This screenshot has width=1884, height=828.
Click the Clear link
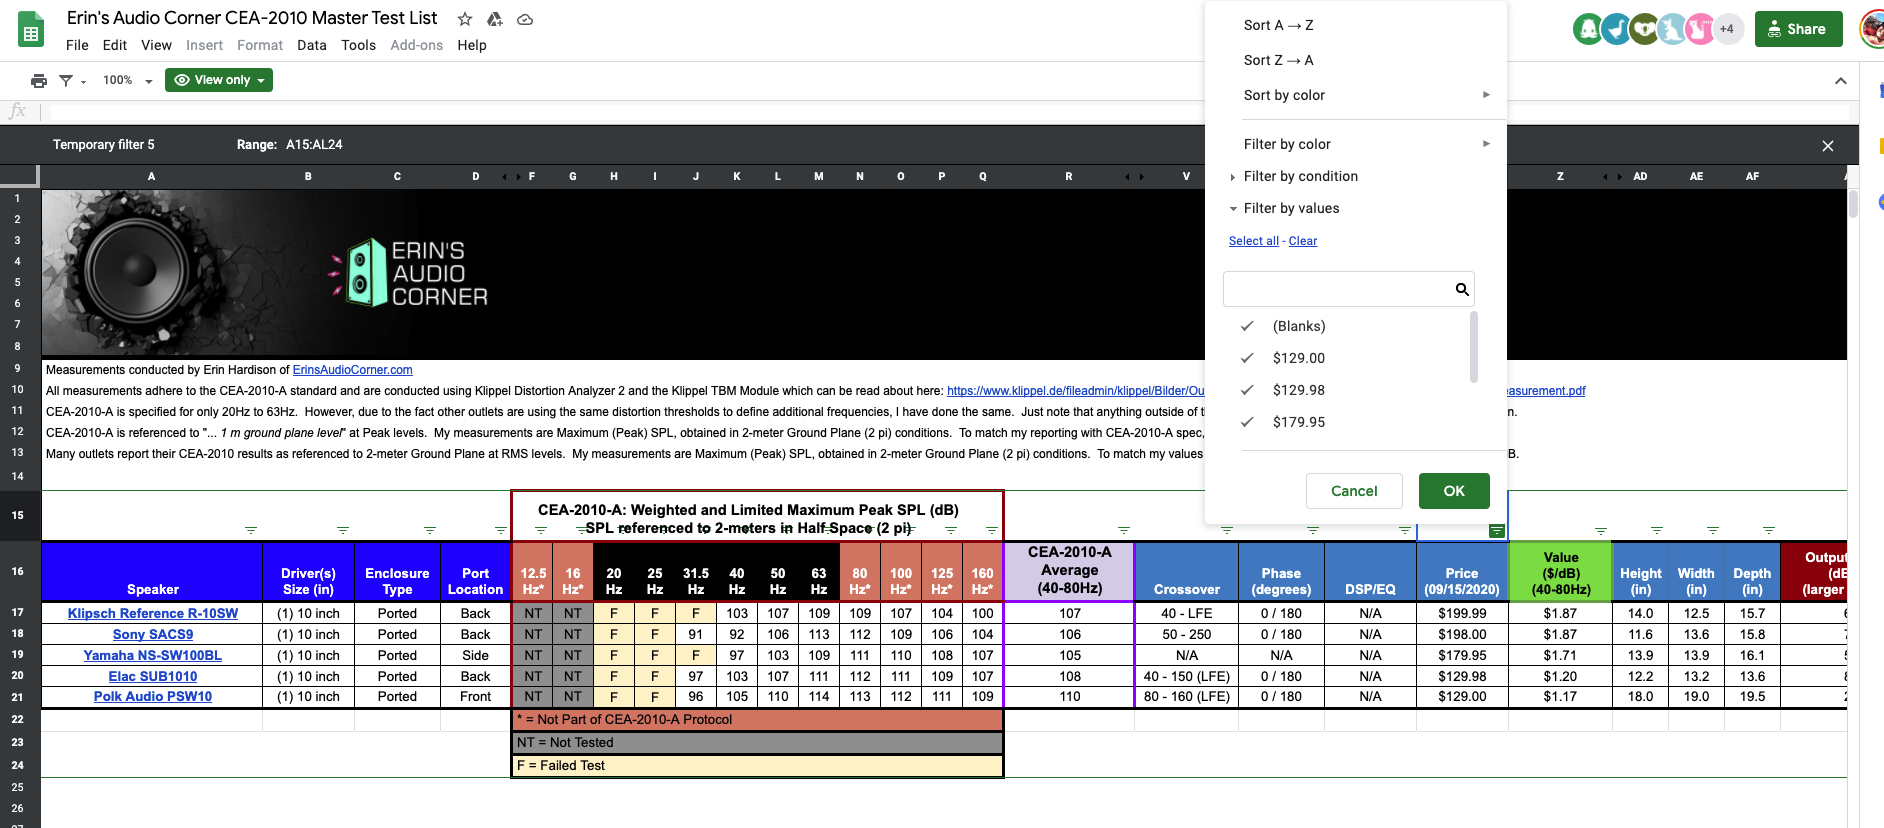point(1303,241)
